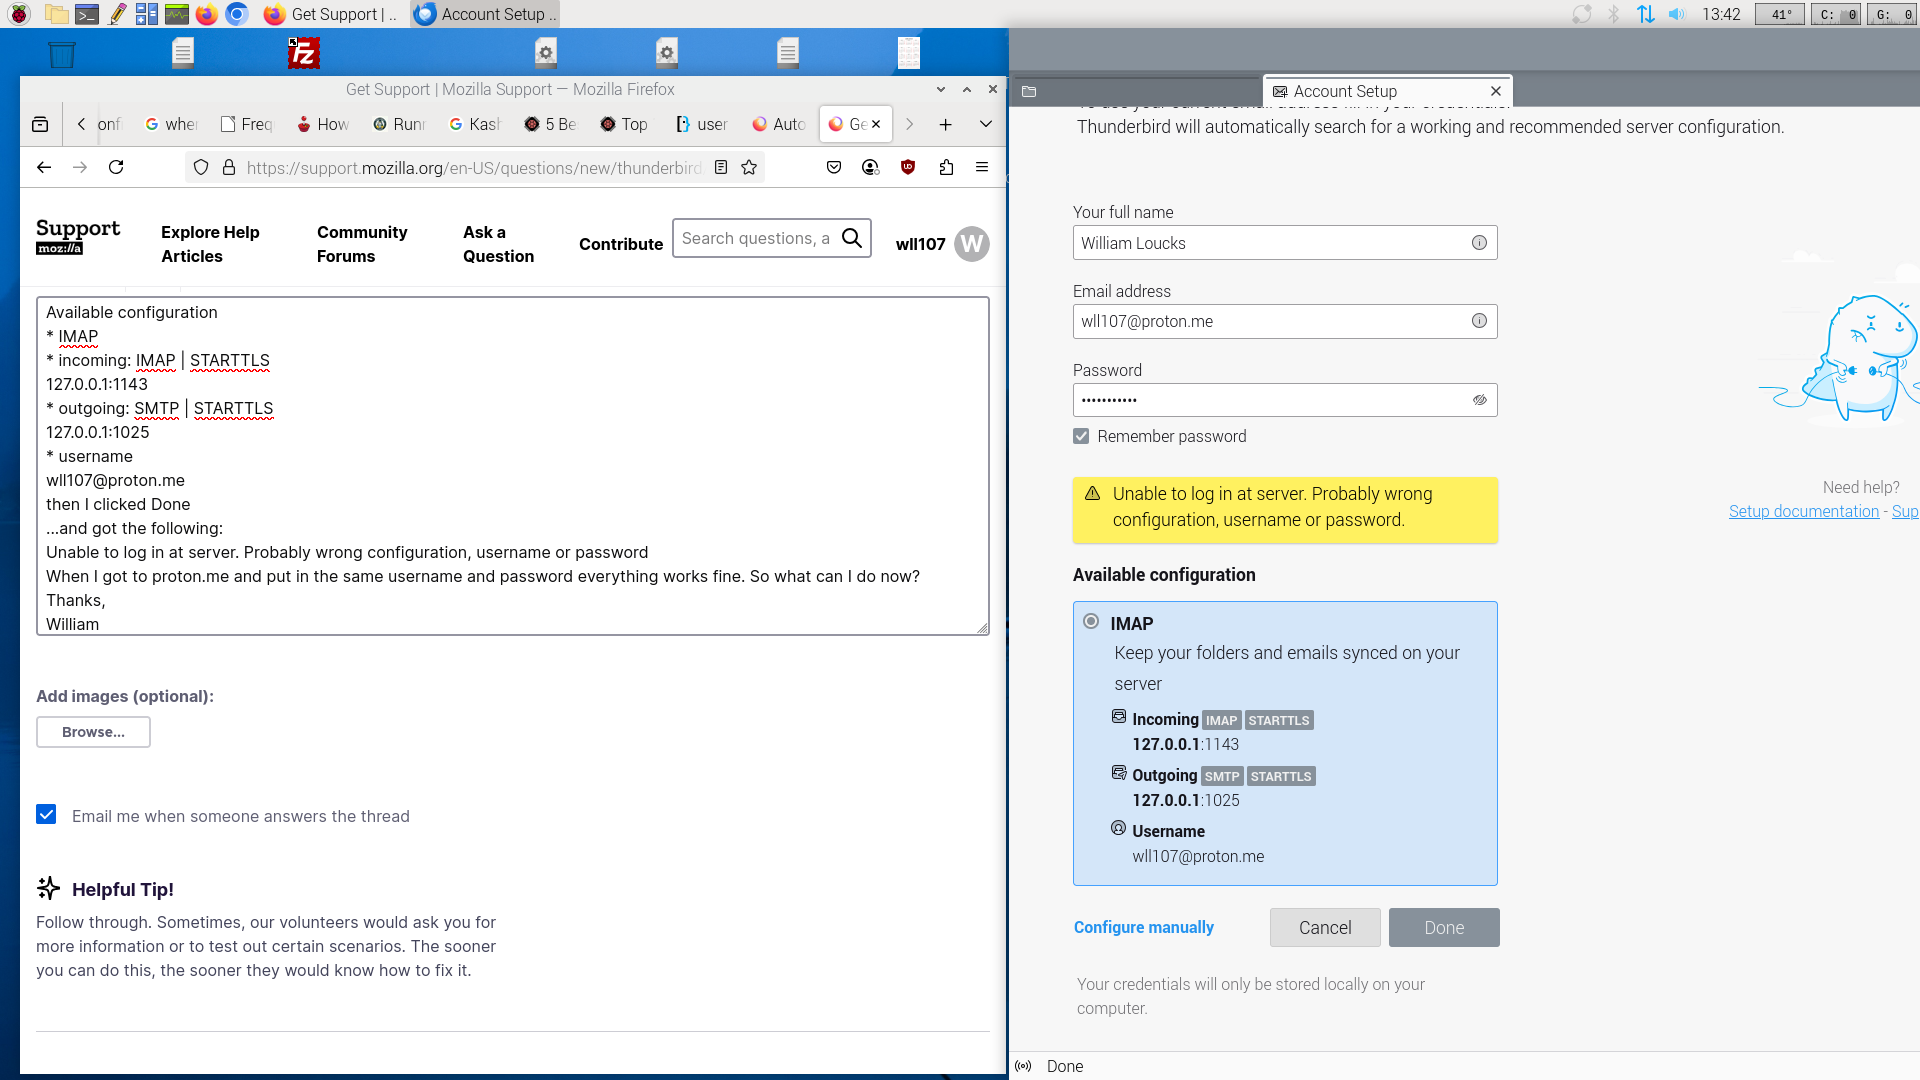Click in the 'Your full name' field
1920x1080 pixels.
pyautogui.click(x=1285, y=242)
